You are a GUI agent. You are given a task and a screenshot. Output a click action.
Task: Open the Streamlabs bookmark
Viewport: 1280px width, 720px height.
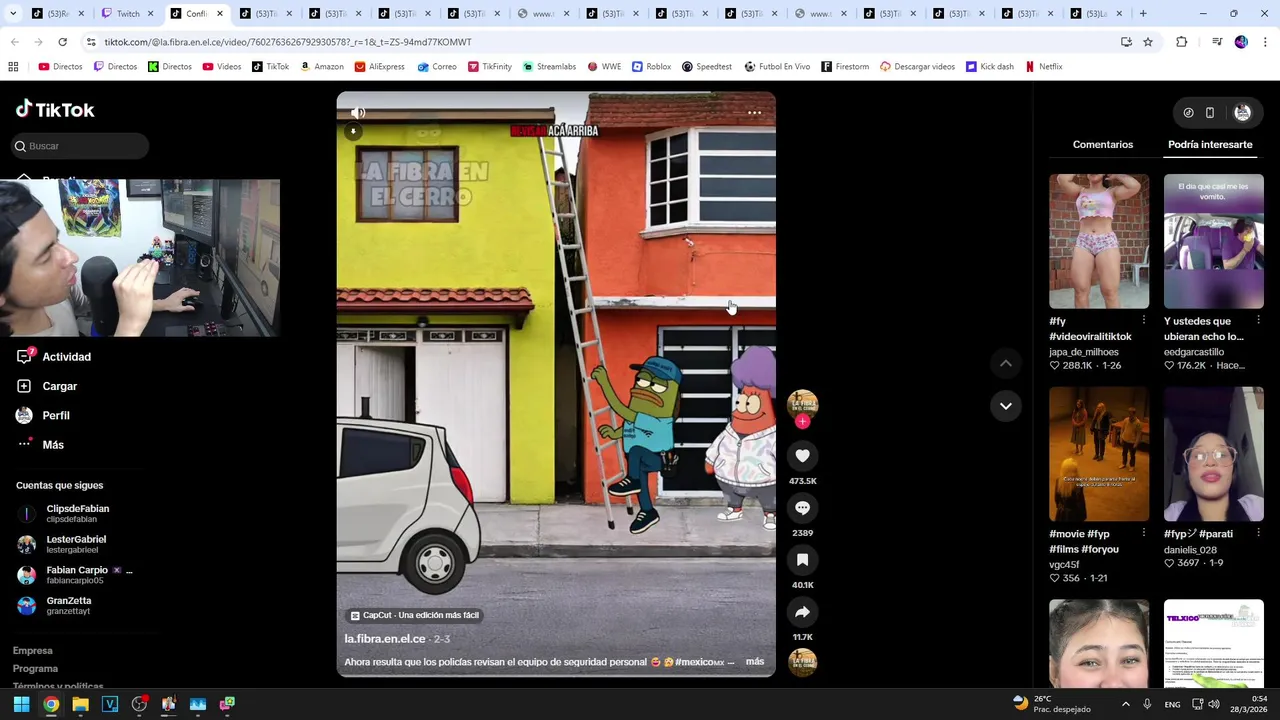(549, 67)
